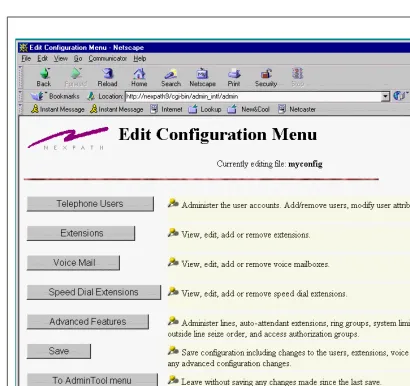Click Speed Dial Extensions button
The height and width of the screenshot is (386, 410).
[x=94, y=292]
